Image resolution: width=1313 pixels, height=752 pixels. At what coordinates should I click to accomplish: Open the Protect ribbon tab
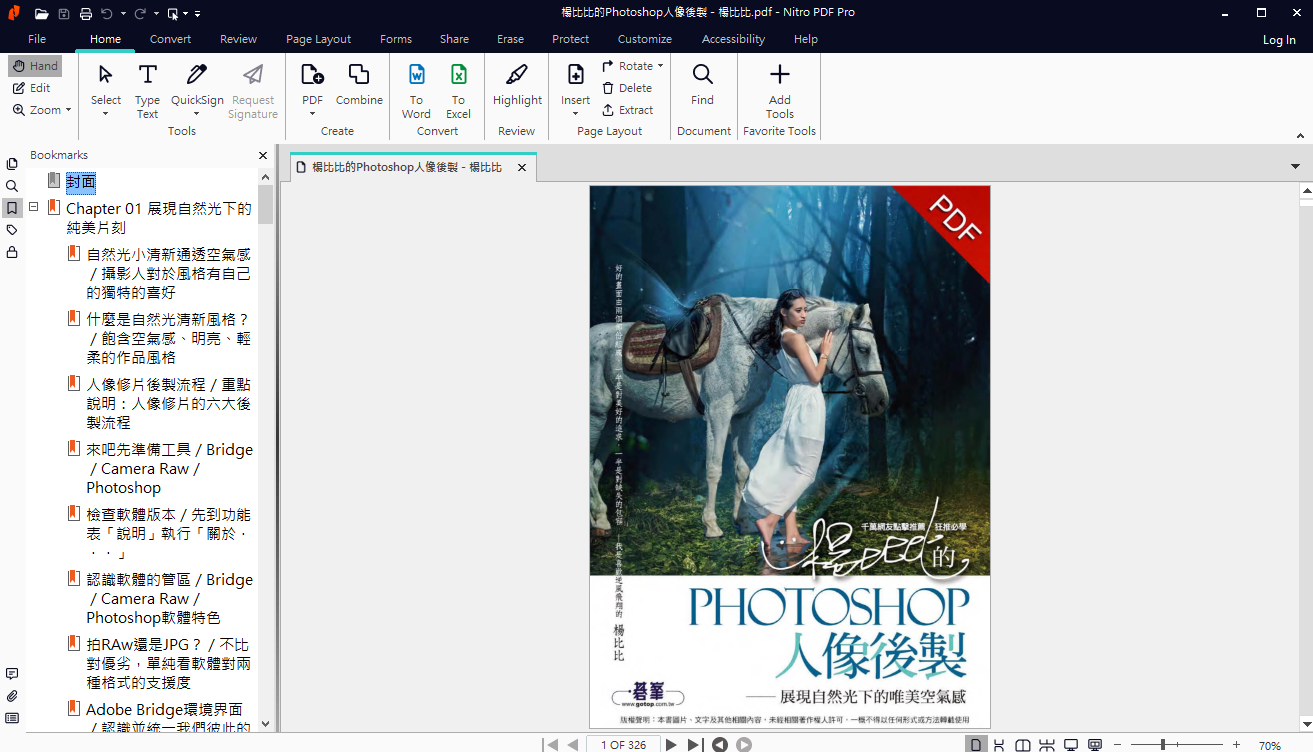pos(570,39)
